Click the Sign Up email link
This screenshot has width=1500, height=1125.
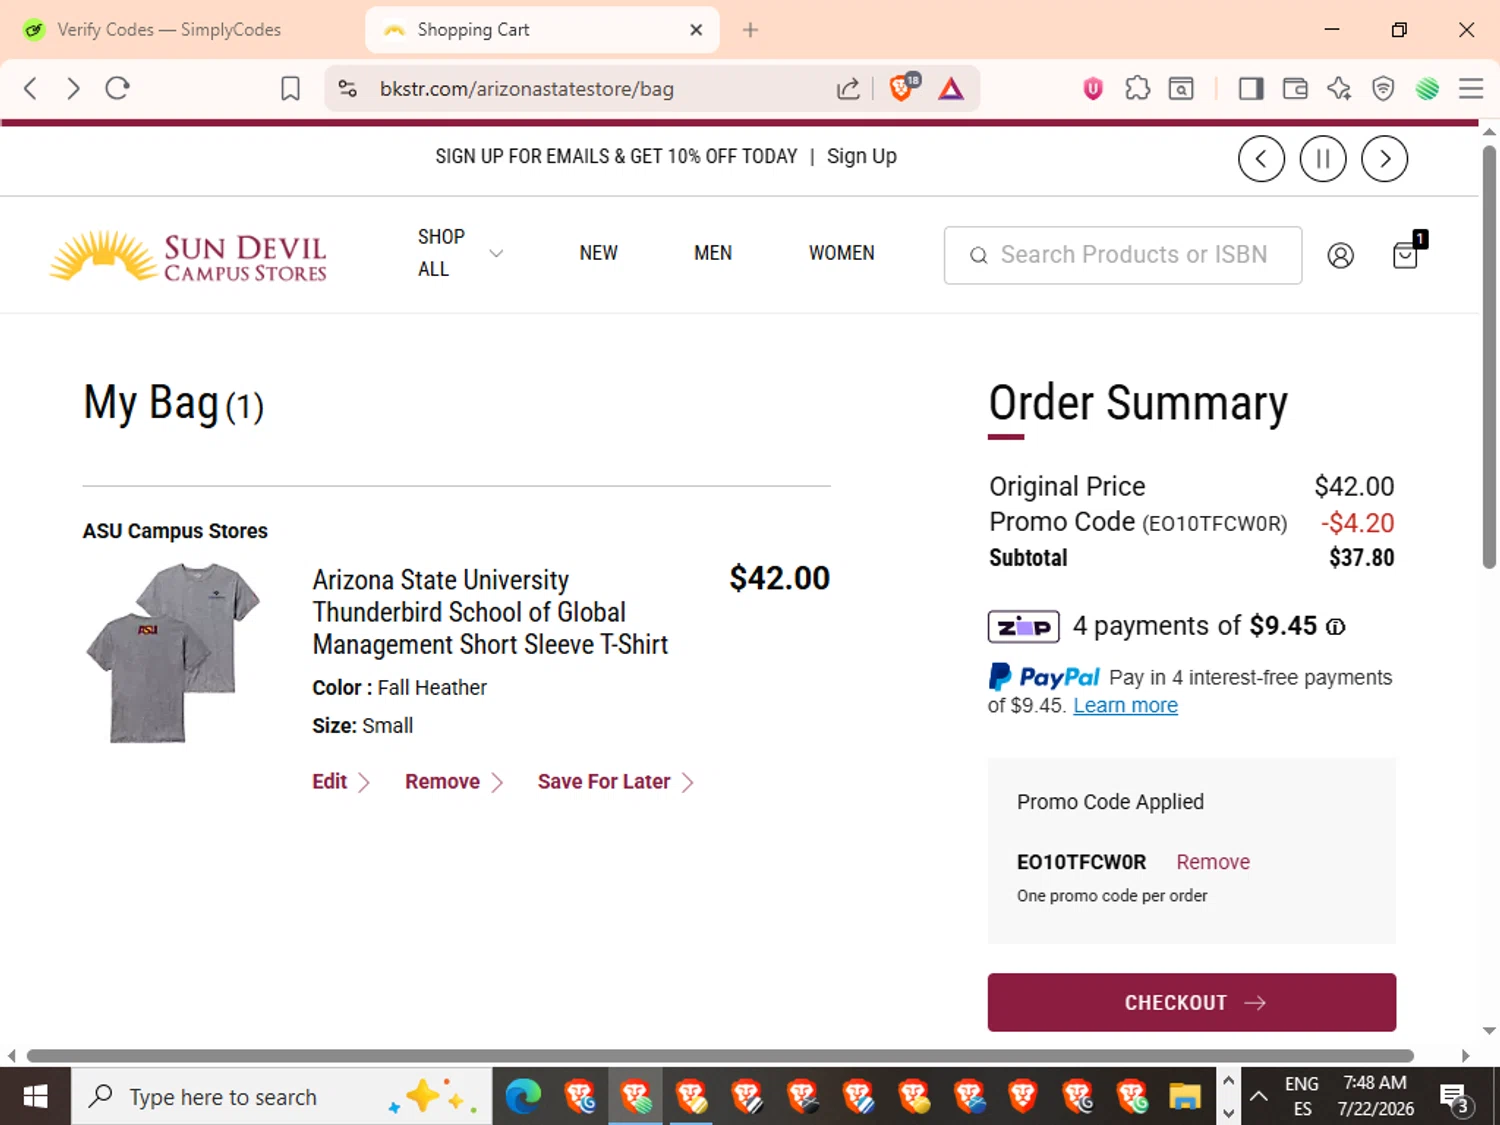862,156
